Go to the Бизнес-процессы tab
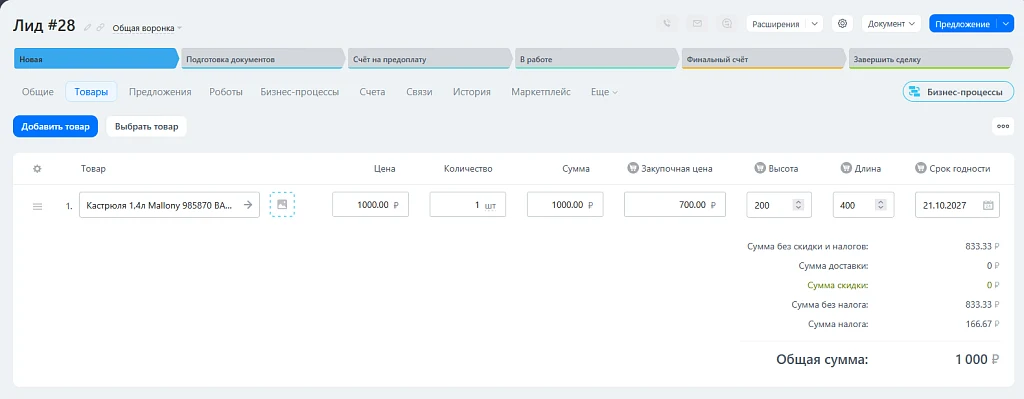The width and height of the screenshot is (1024, 399). pyautogui.click(x=300, y=92)
